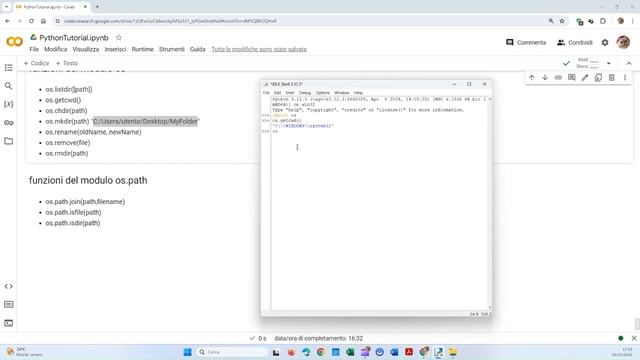Edit the cell with pencil icon
Image resolution: width=640 pixels, height=360 pixels.
coord(585,77)
